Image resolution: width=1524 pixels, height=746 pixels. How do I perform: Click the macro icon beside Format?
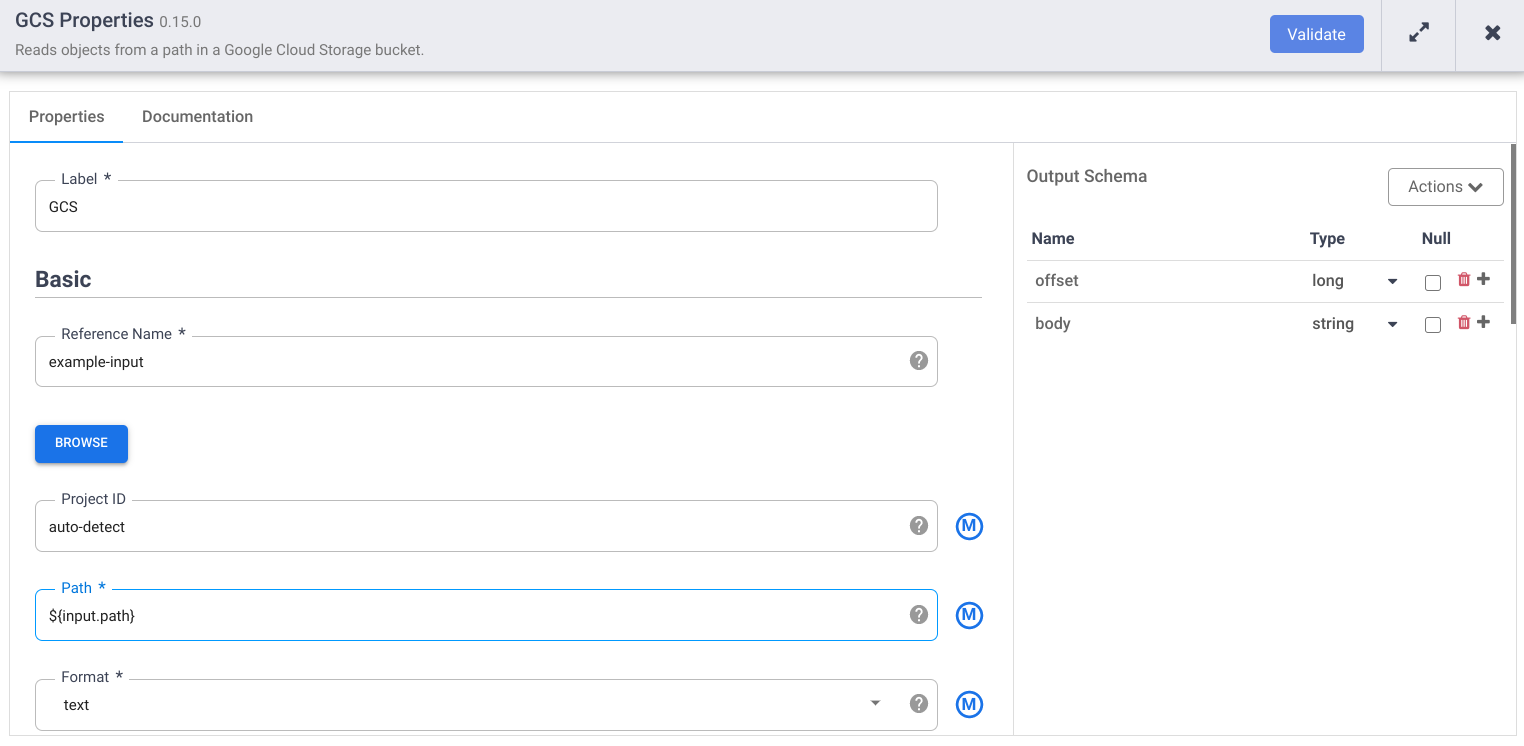pyautogui.click(x=969, y=704)
